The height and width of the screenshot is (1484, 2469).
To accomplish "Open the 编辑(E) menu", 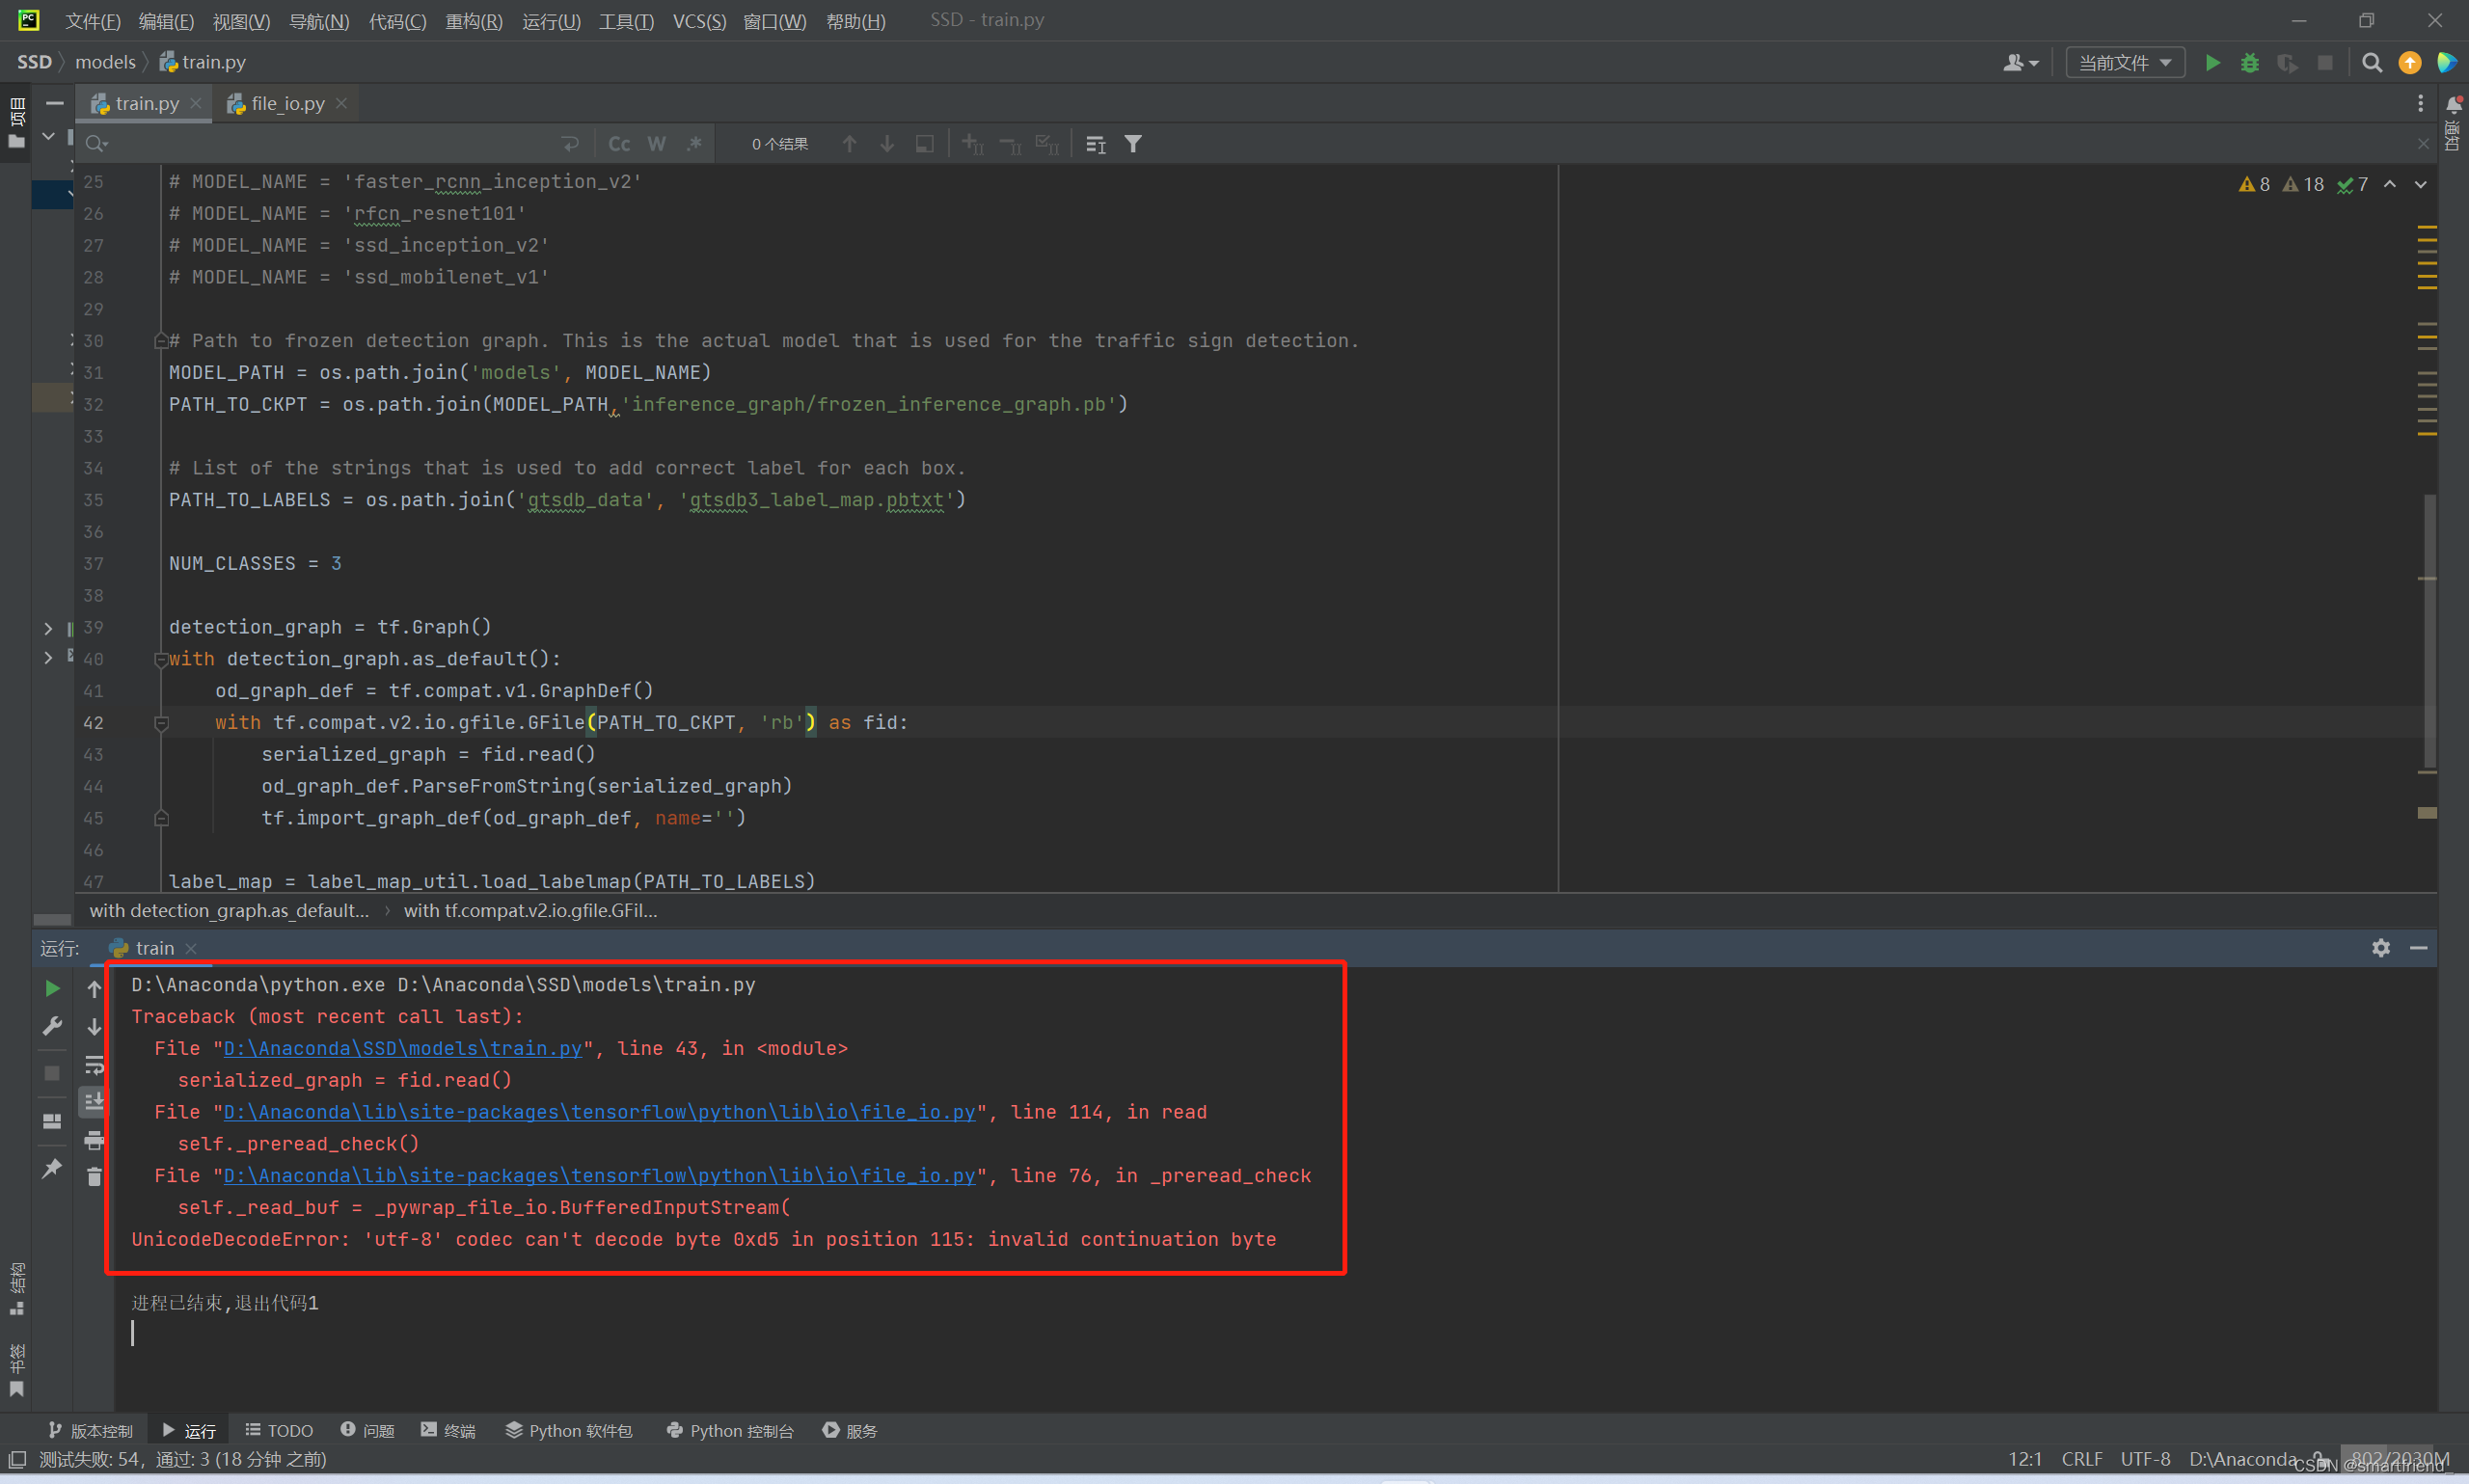I will pos(166,21).
